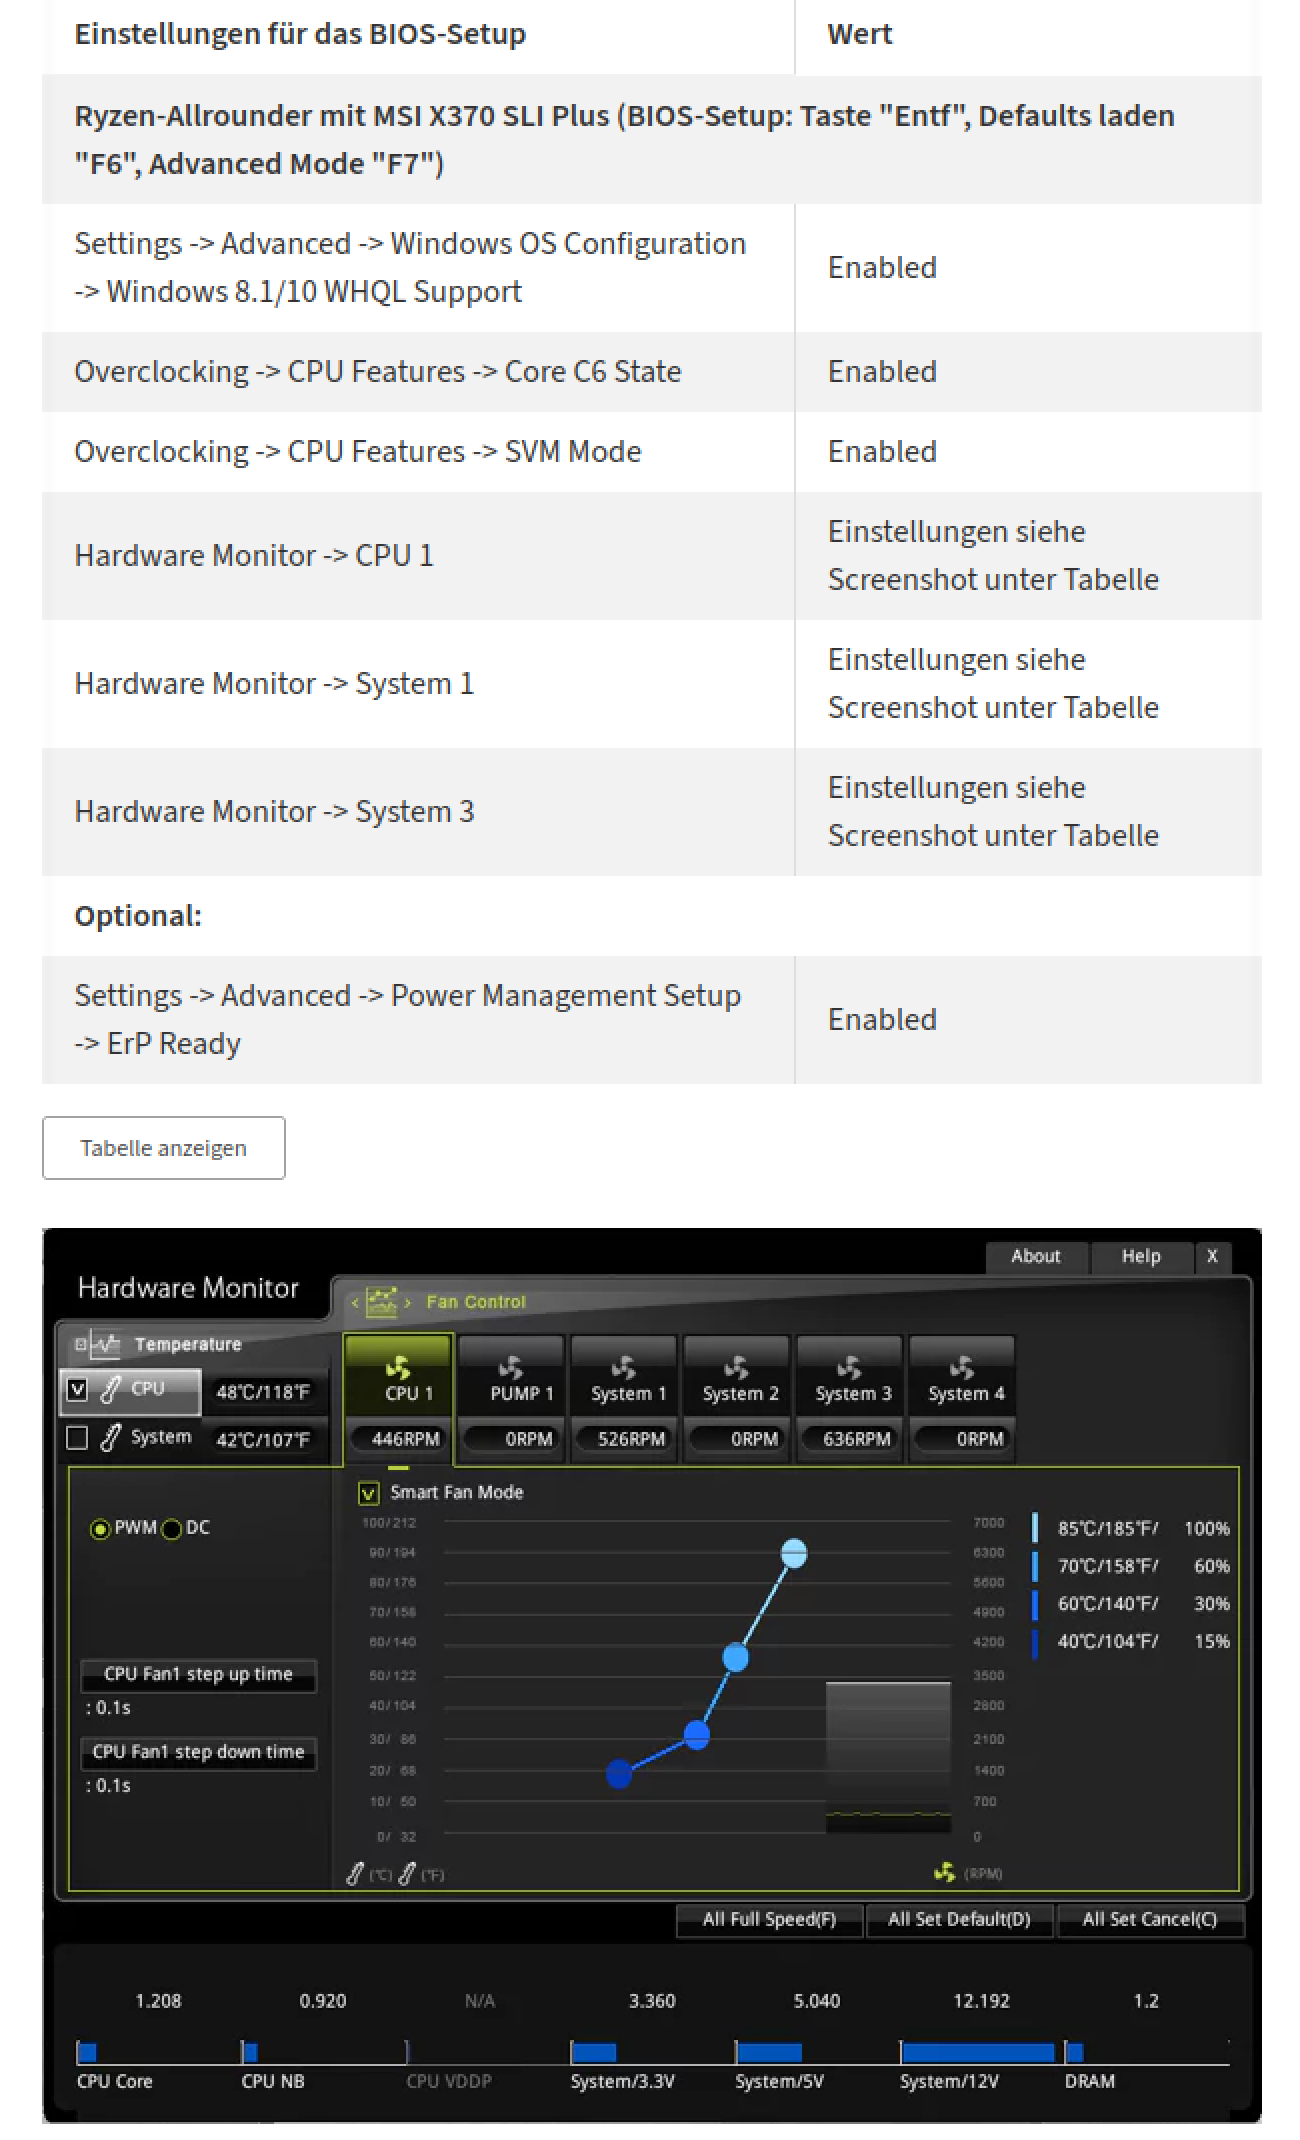Close the Hardware Monitor with X
The image size is (1300, 2140).
coord(1213,1257)
